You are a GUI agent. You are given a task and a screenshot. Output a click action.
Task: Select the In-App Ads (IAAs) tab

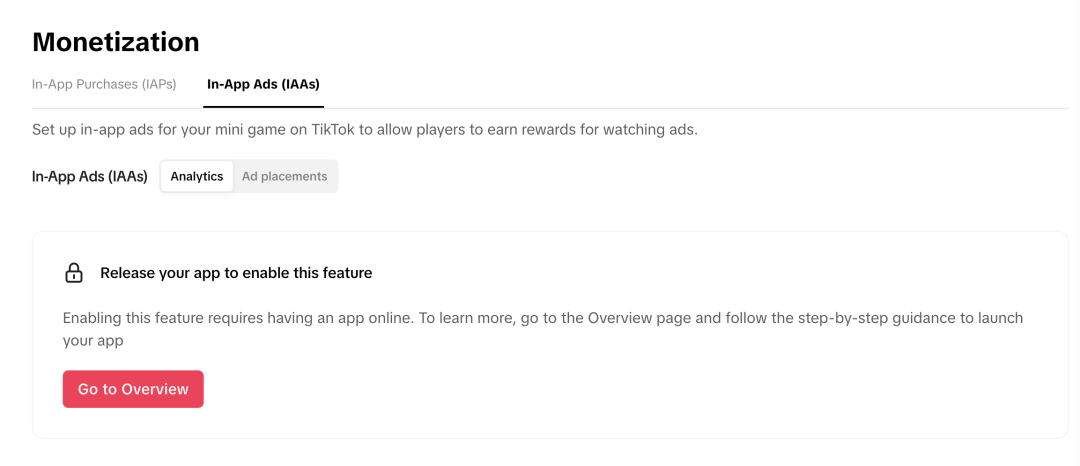263,85
